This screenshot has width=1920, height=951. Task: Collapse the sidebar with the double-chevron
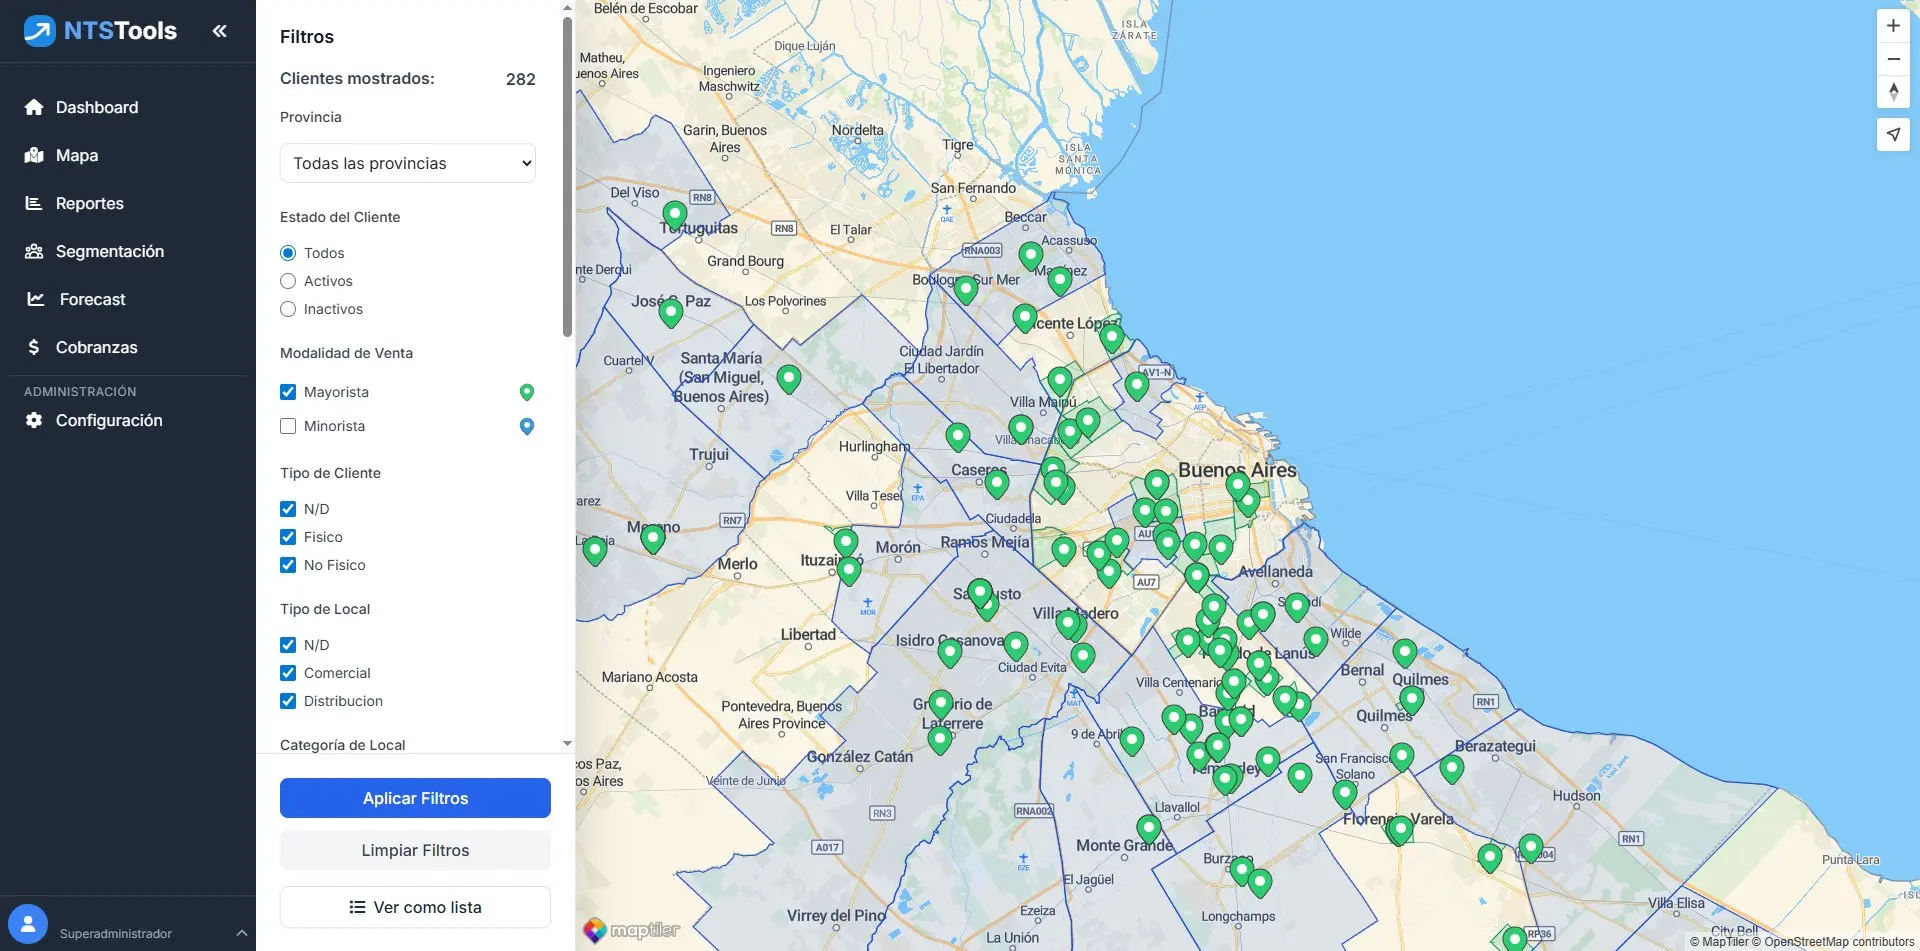point(219,30)
